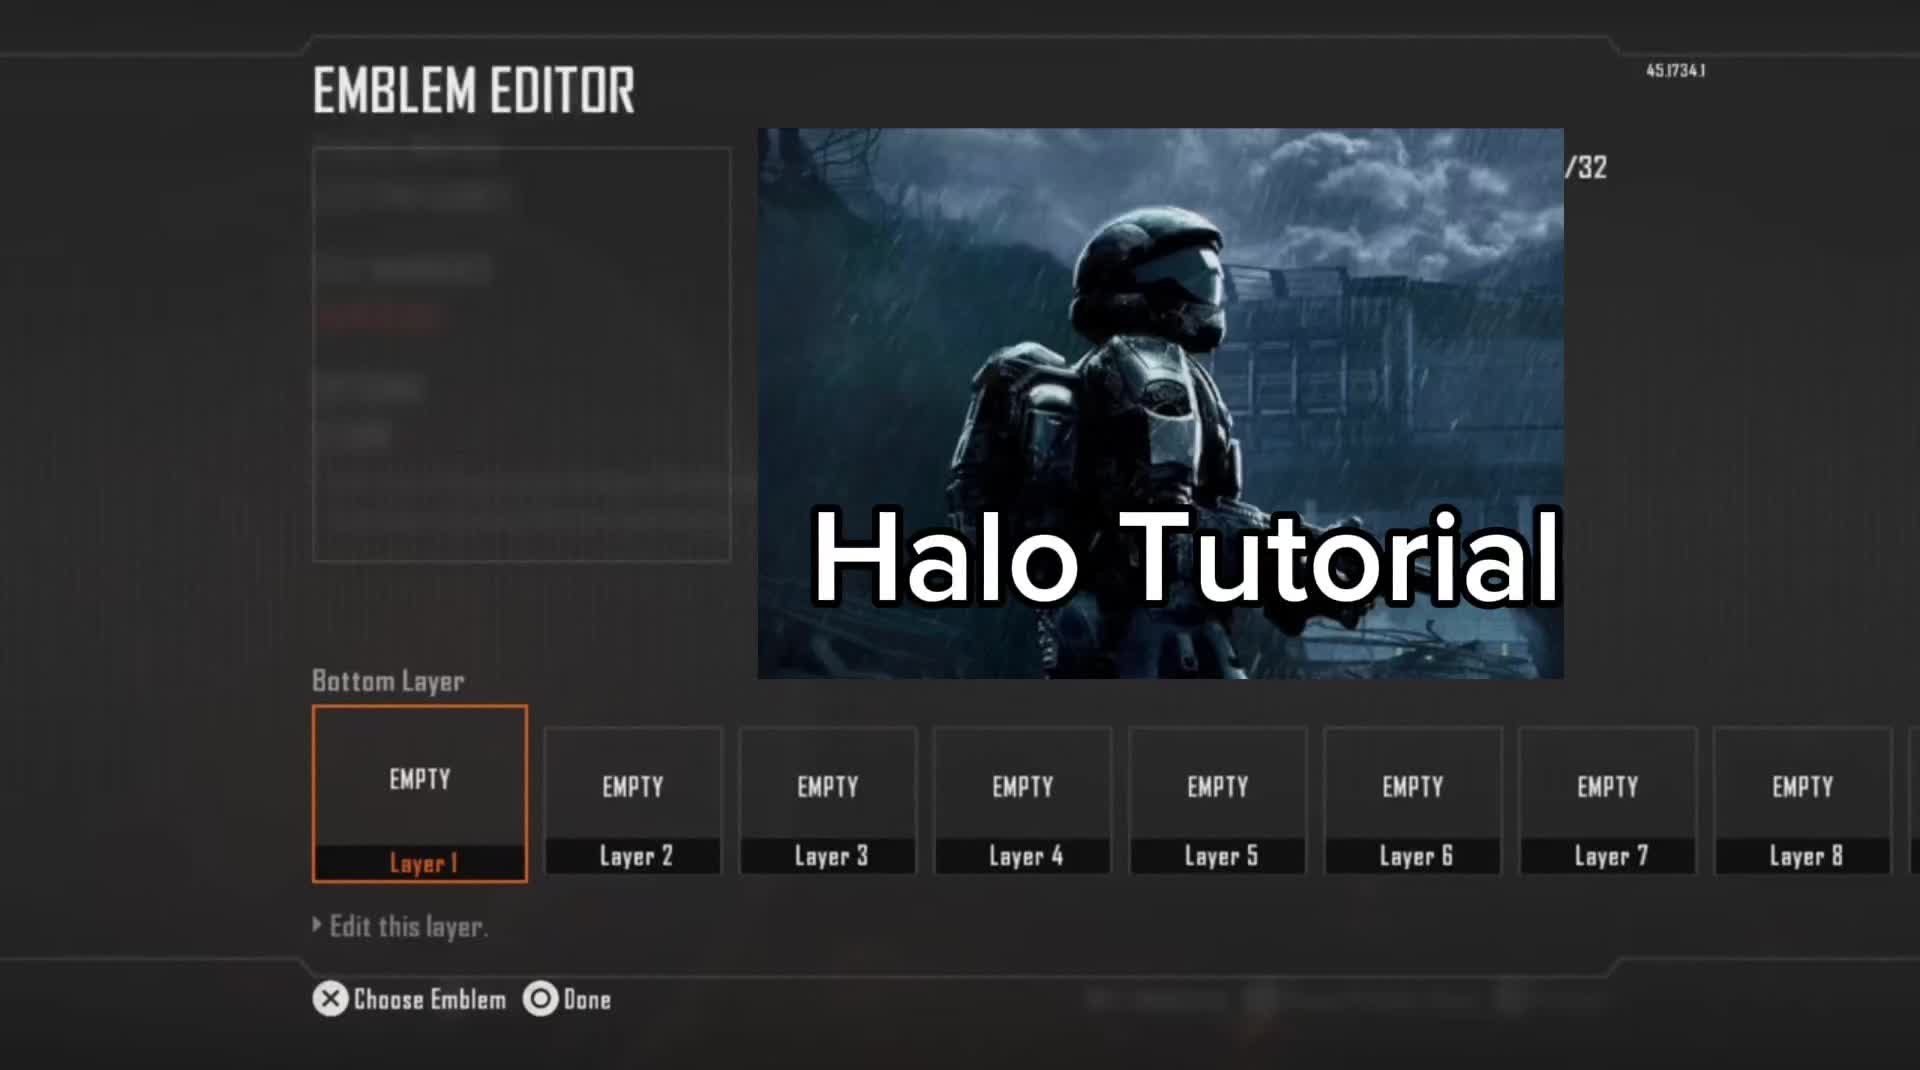1920x1070 pixels.
Task: Click the Done label
Action: pyautogui.click(x=587, y=1000)
